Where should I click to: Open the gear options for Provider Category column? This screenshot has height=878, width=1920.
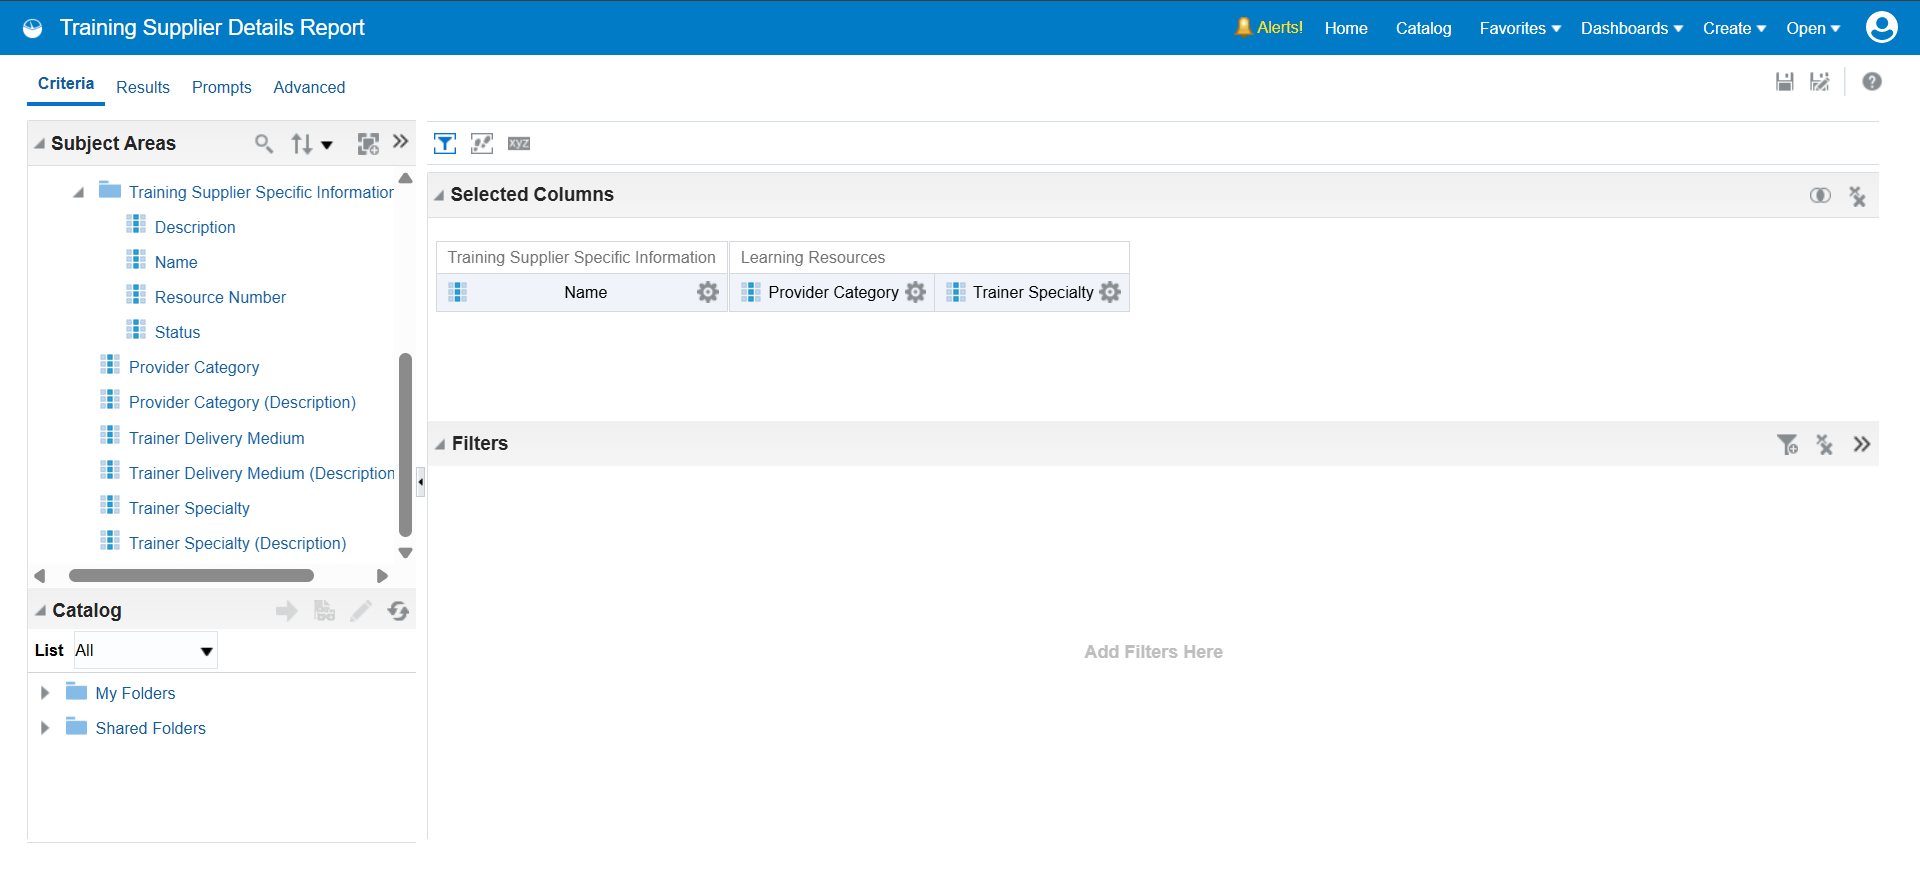point(915,292)
